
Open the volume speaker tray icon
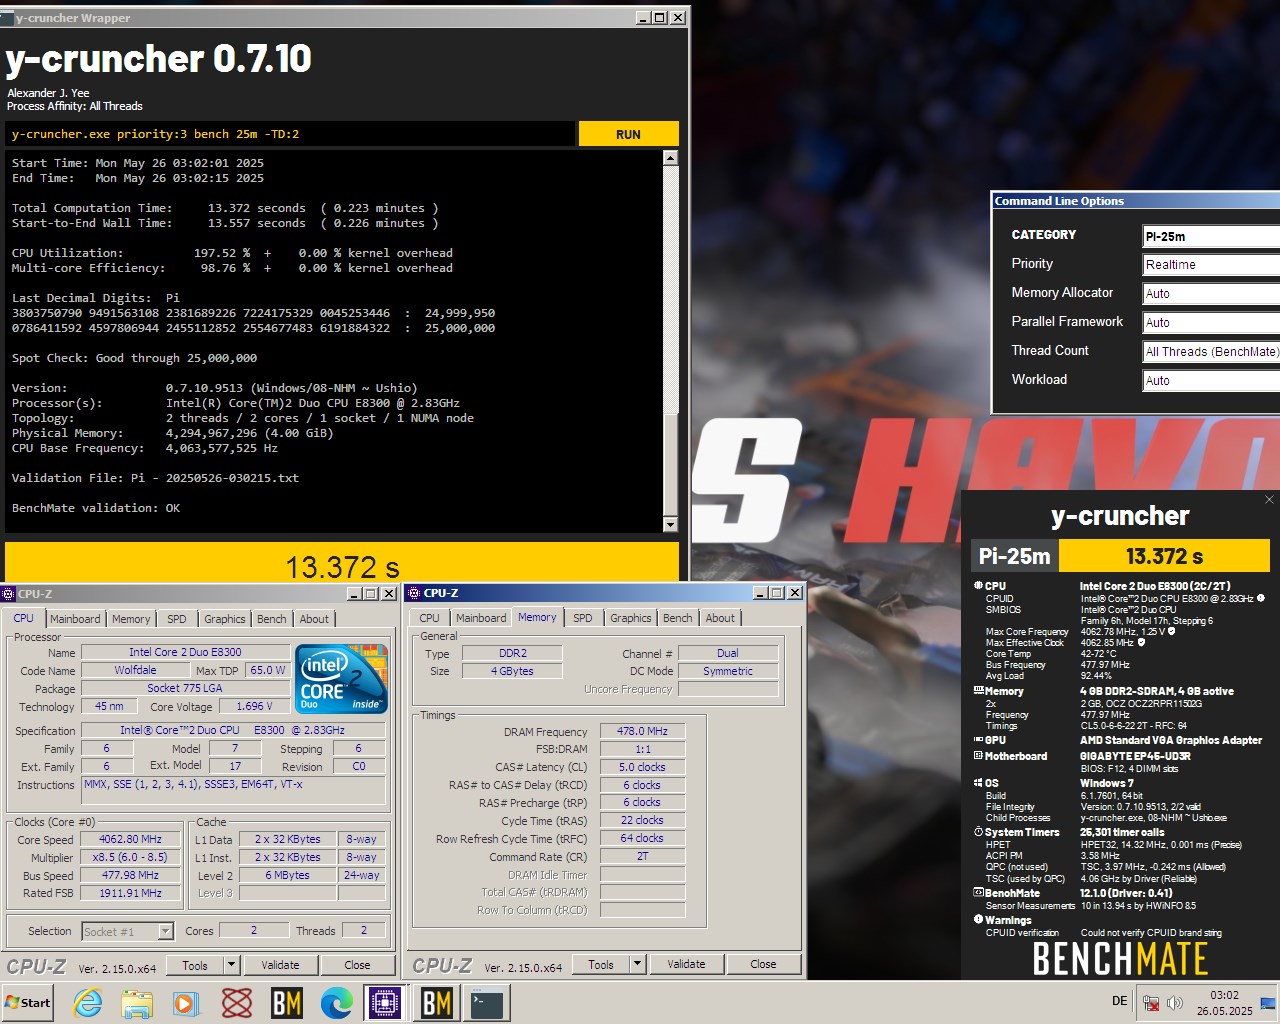point(1174,1002)
